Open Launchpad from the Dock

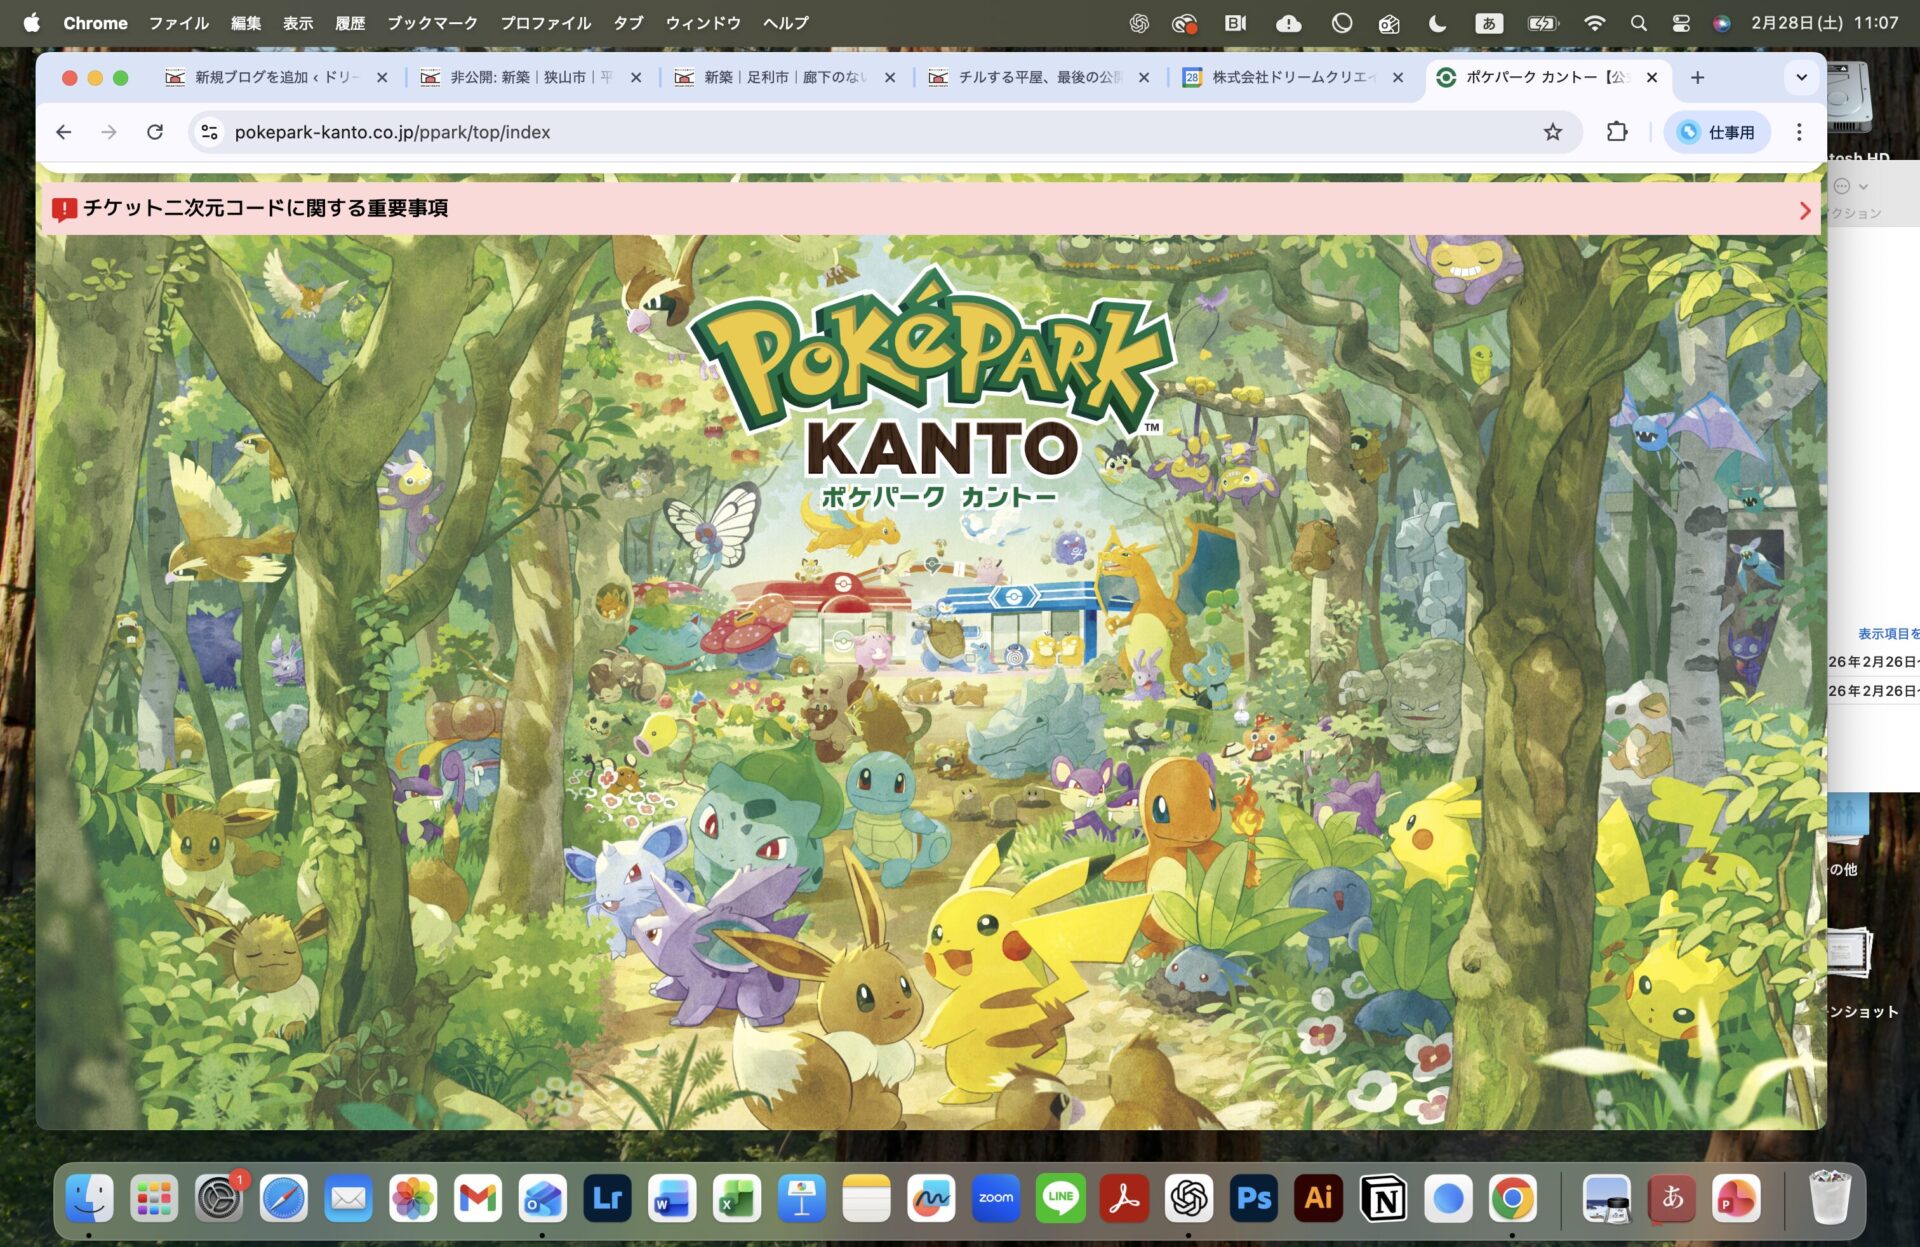tap(154, 1197)
